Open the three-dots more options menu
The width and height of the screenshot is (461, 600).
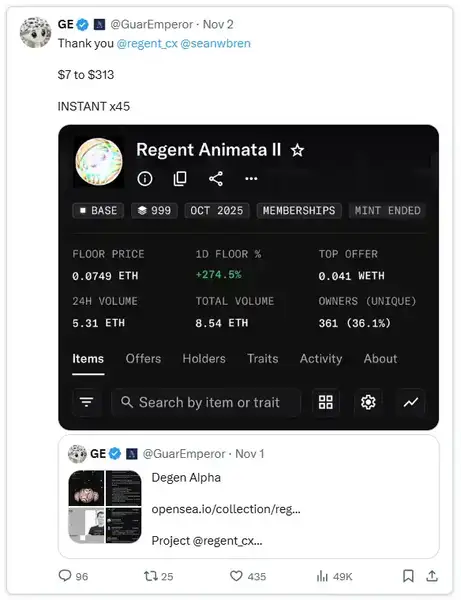tap(251, 178)
